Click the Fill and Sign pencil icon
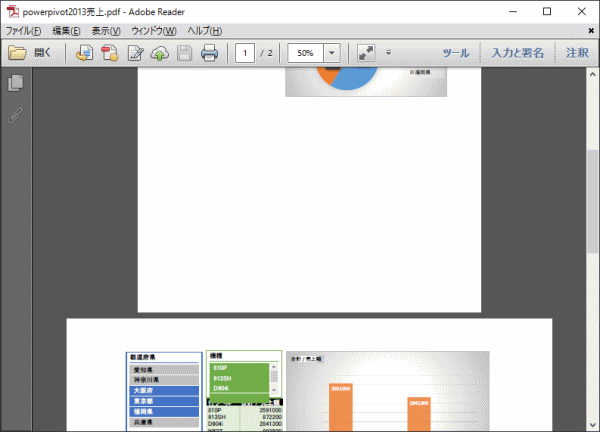 [135, 53]
